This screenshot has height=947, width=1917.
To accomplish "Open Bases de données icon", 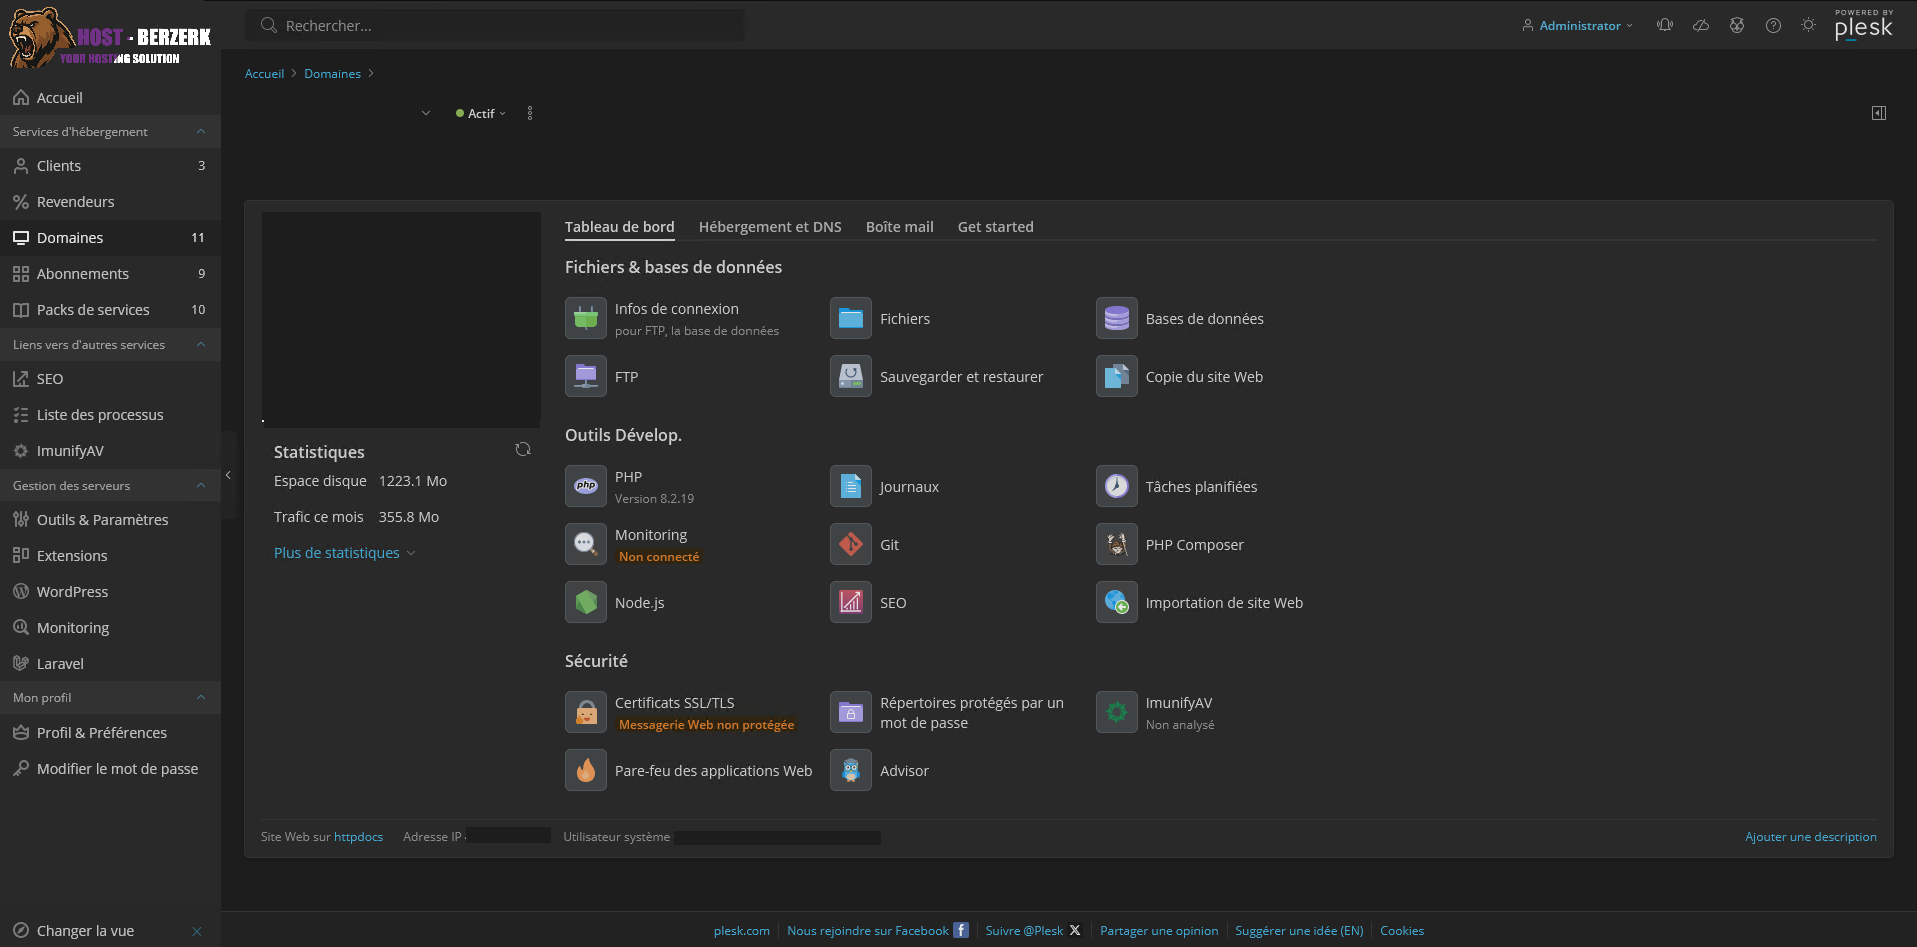I will coord(1117,319).
